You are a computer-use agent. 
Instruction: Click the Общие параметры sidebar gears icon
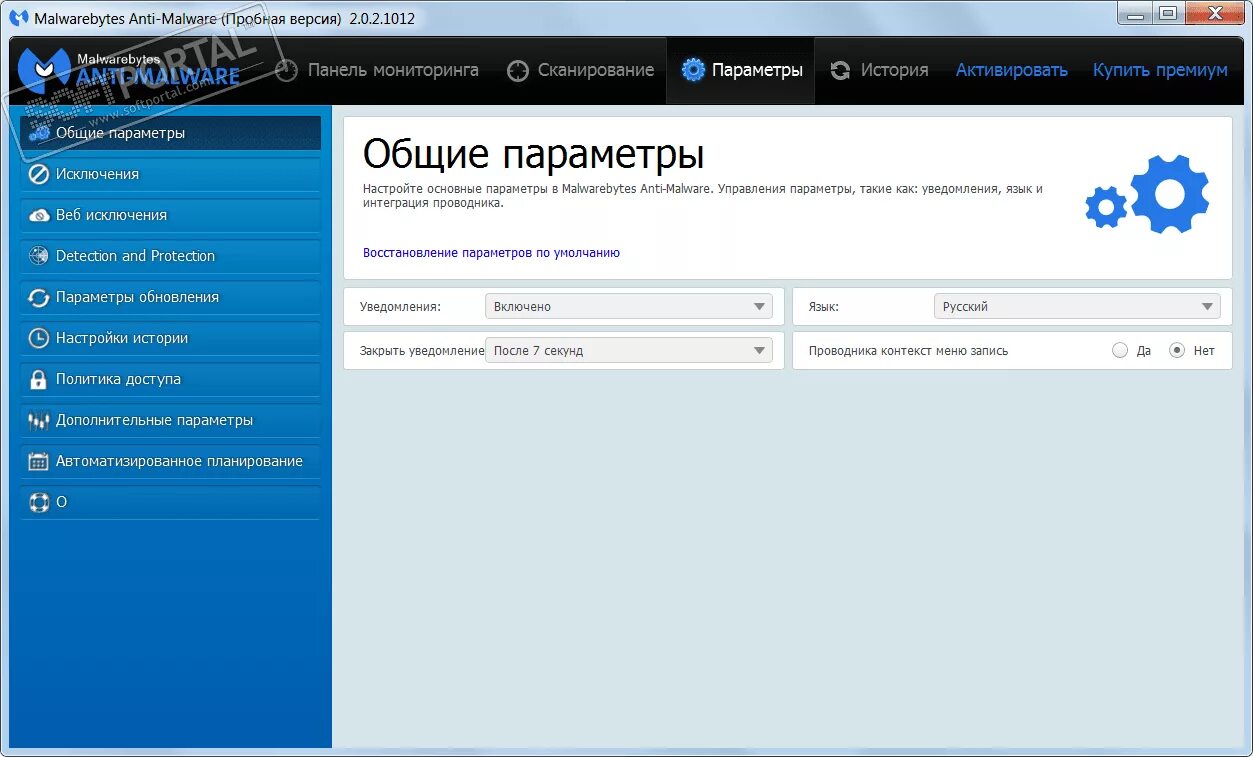click(39, 133)
